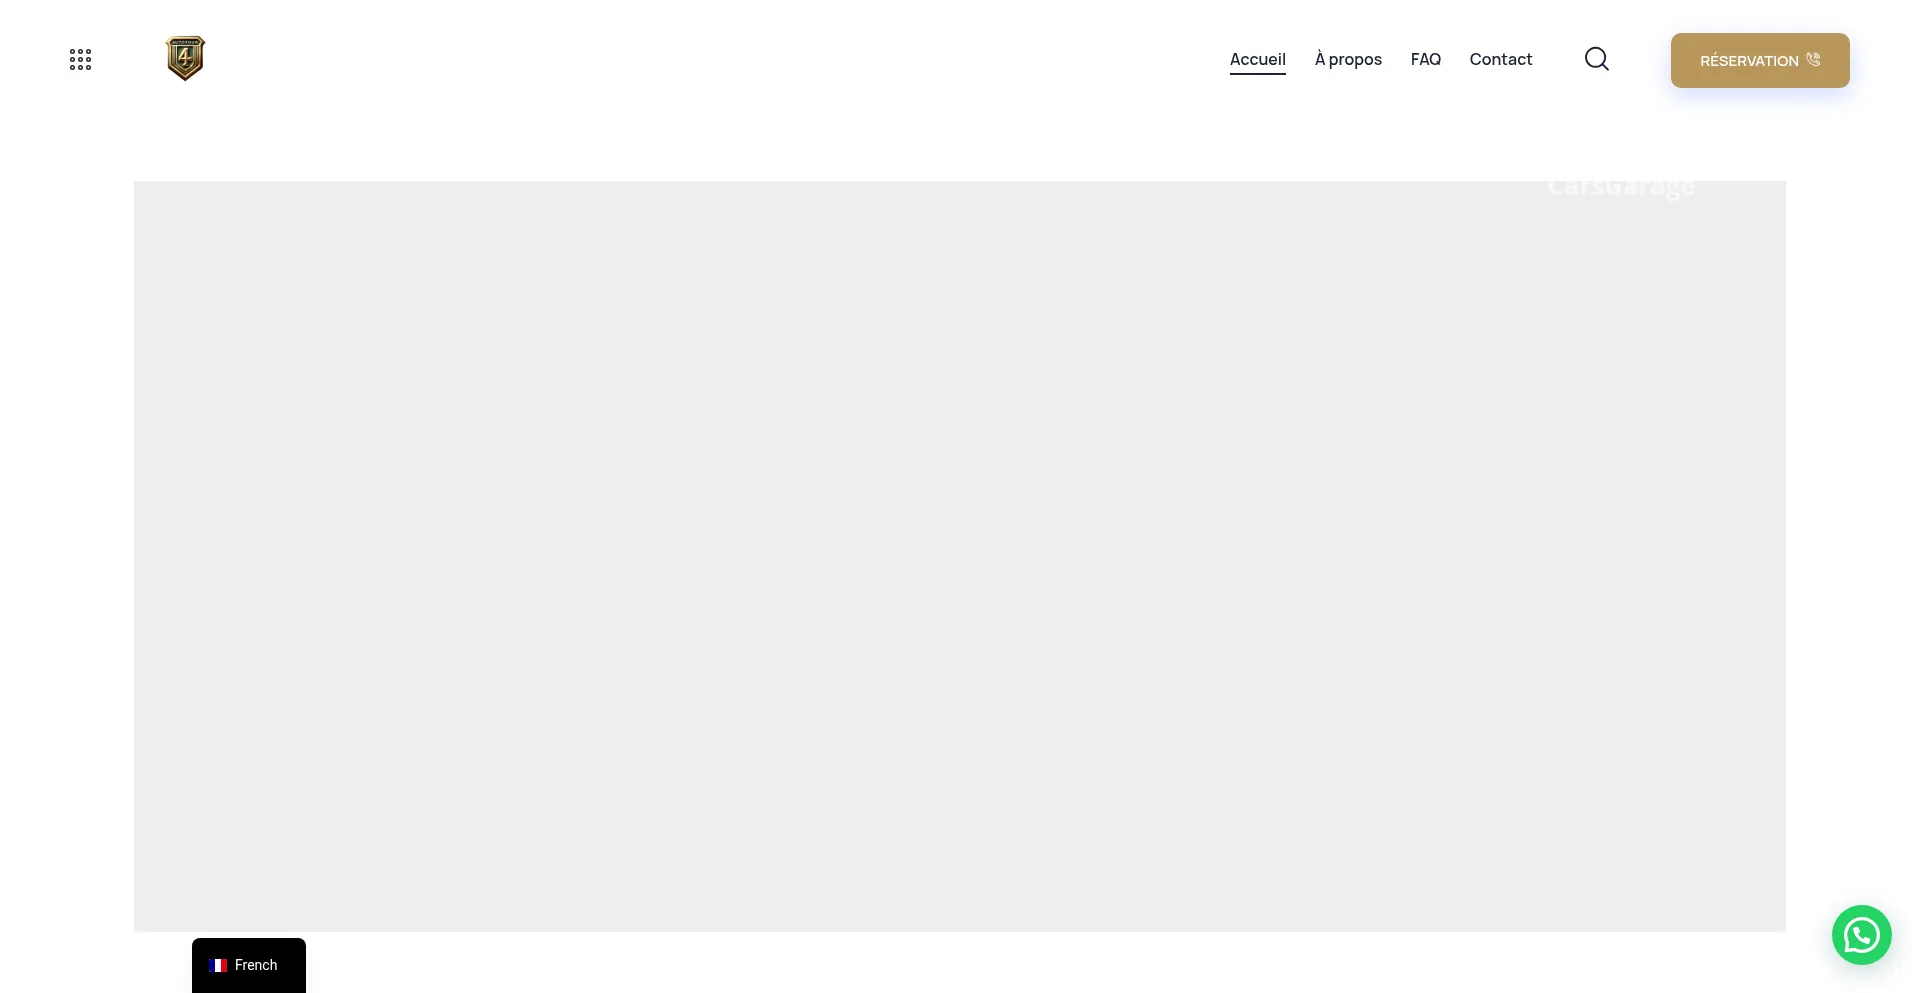Click the grey hero banner placeholder
1920x993 pixels.
point(960,556)
